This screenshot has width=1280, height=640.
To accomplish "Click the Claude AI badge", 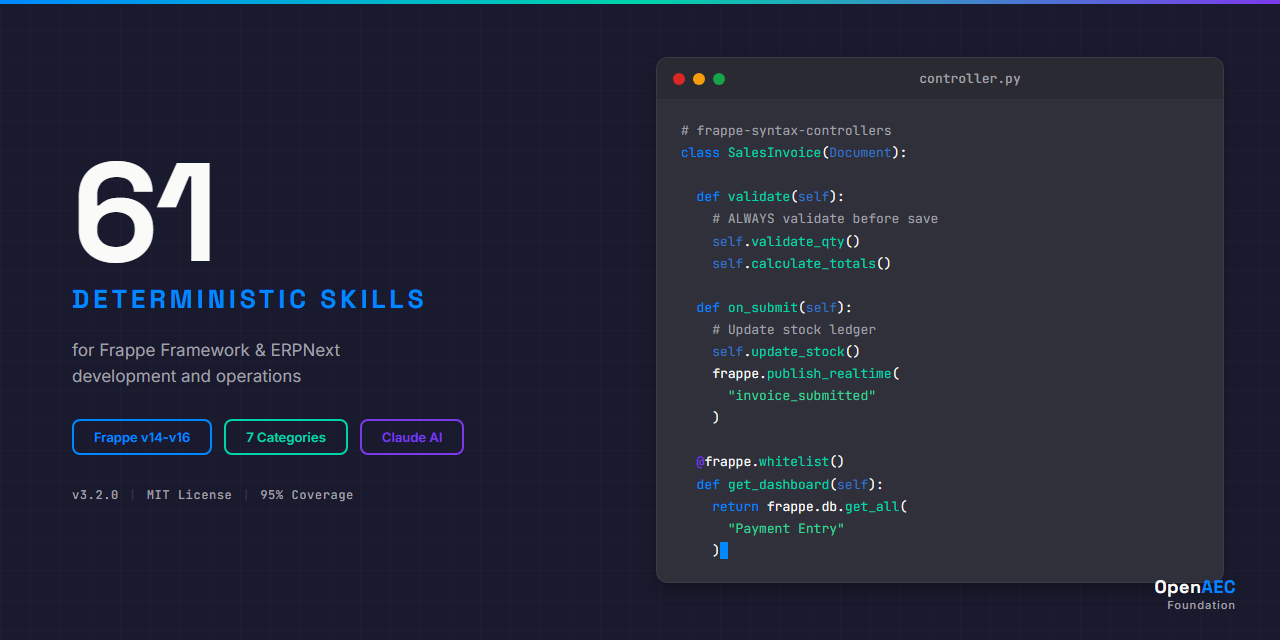I will [x=412, y=437].
